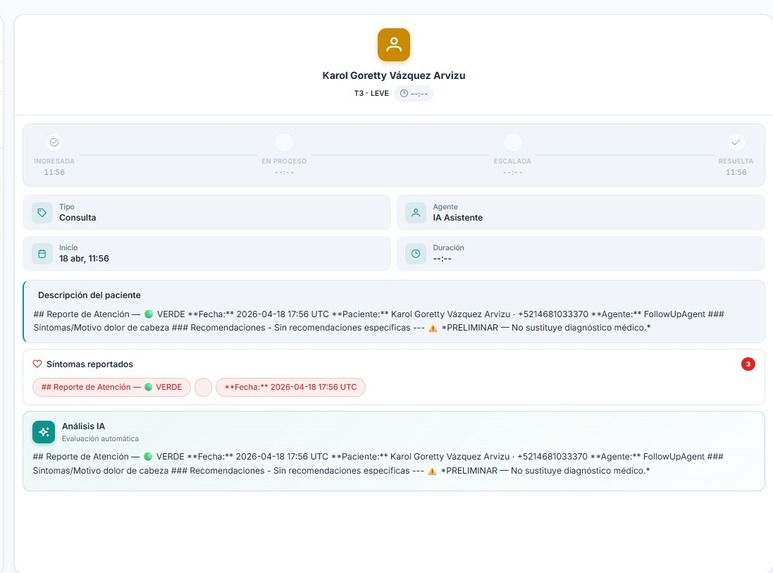Click the red badge showing 3 symptoms

point(748,364)
